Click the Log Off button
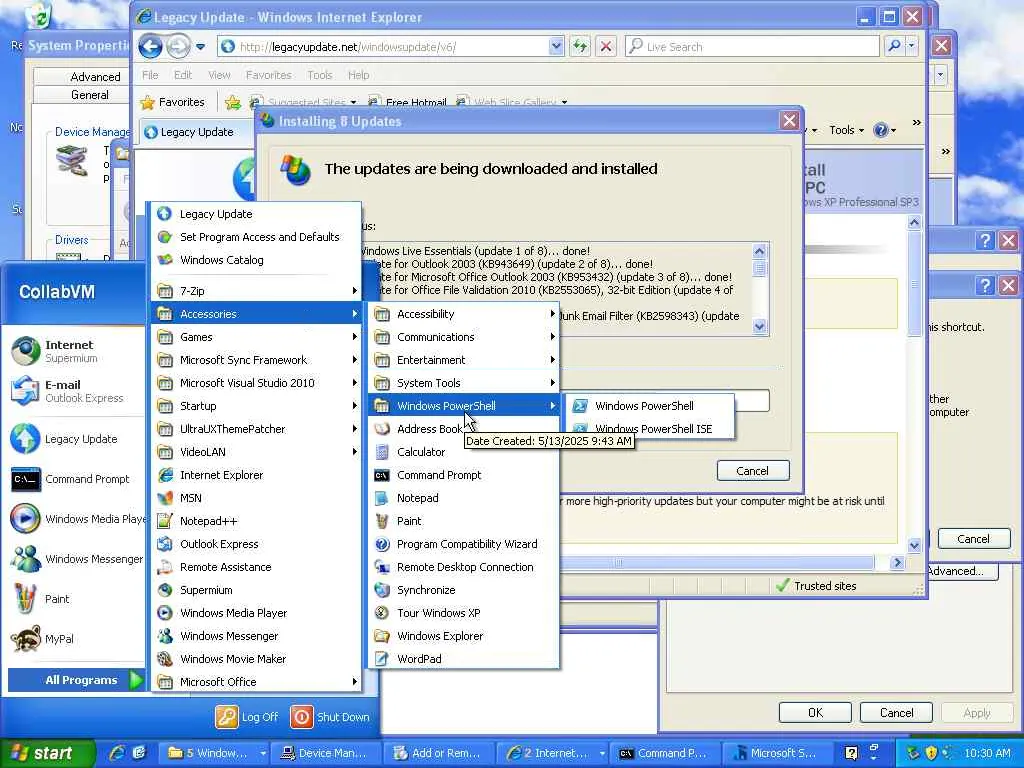 click(247, 717)
